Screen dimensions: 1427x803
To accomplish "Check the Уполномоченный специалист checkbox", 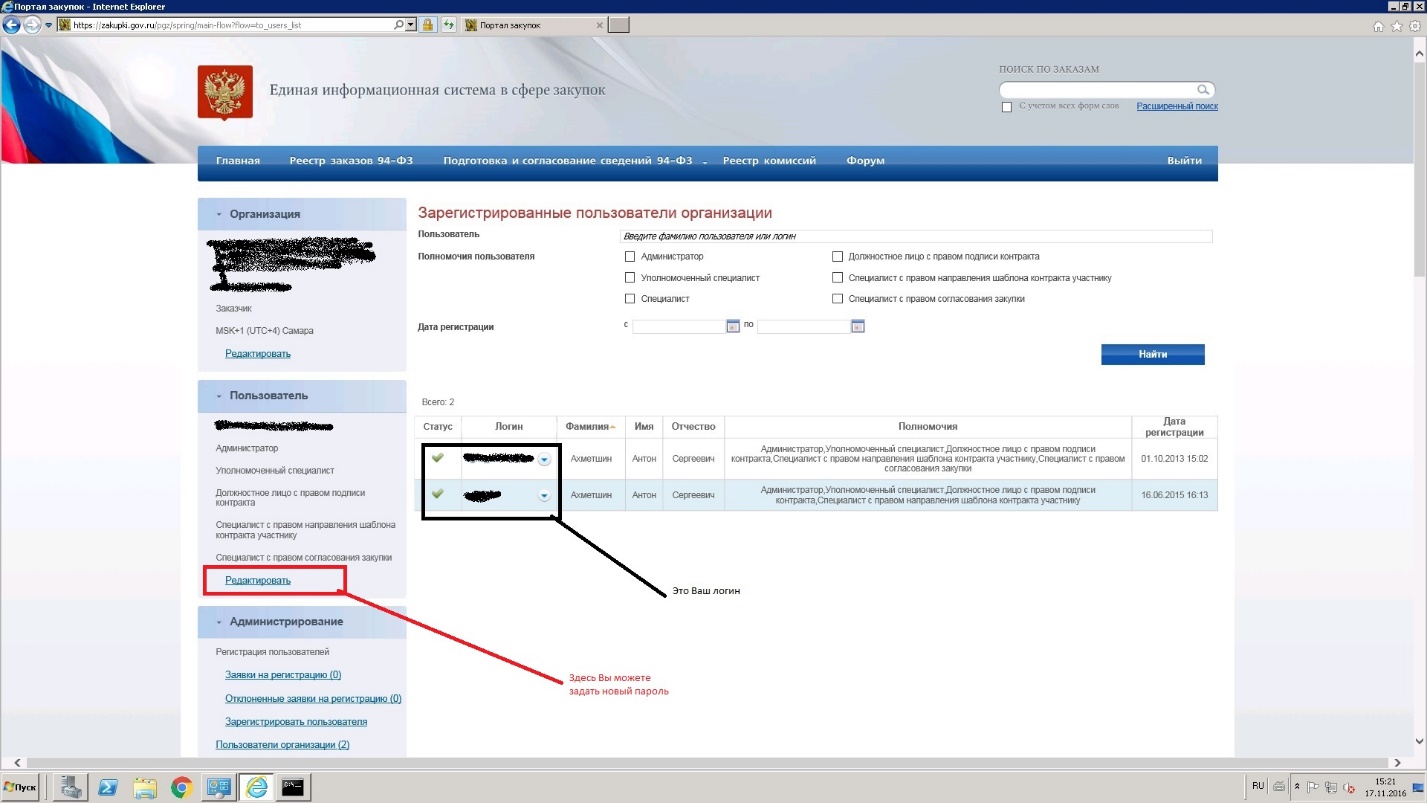I will coord(630,278).
